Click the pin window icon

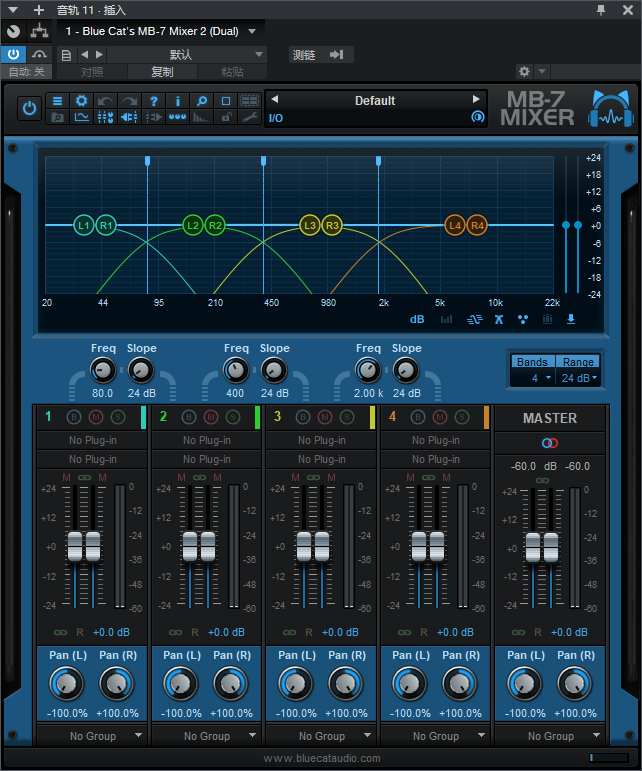click(x=601, y=10)
